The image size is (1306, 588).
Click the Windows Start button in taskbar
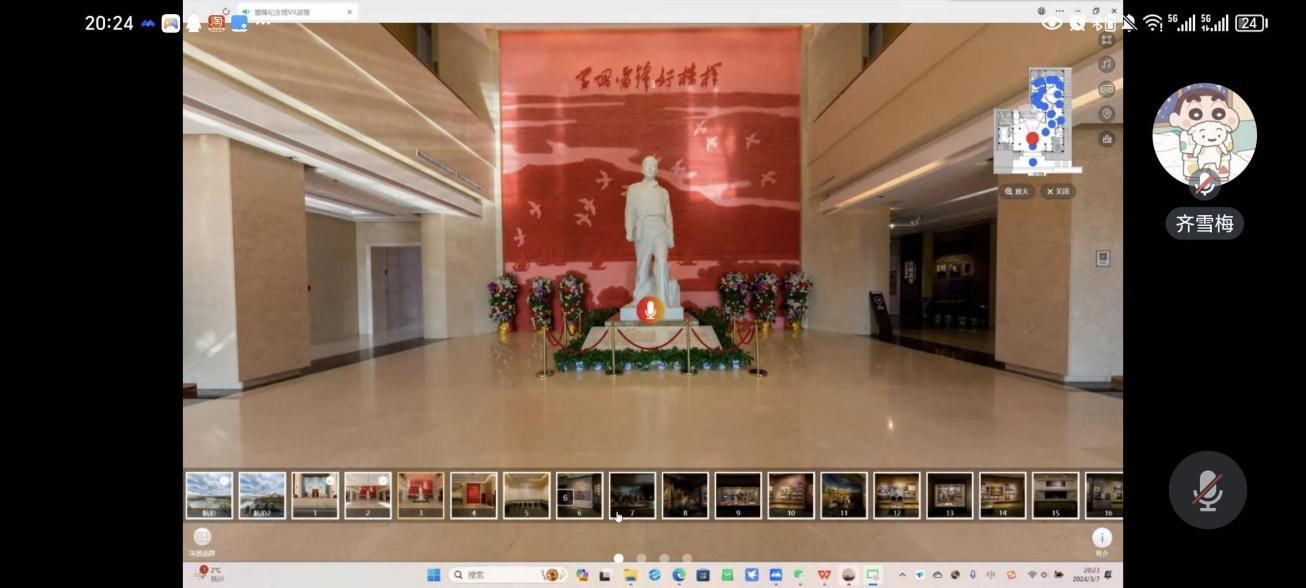pyautogui.click(x=433, y=575)
